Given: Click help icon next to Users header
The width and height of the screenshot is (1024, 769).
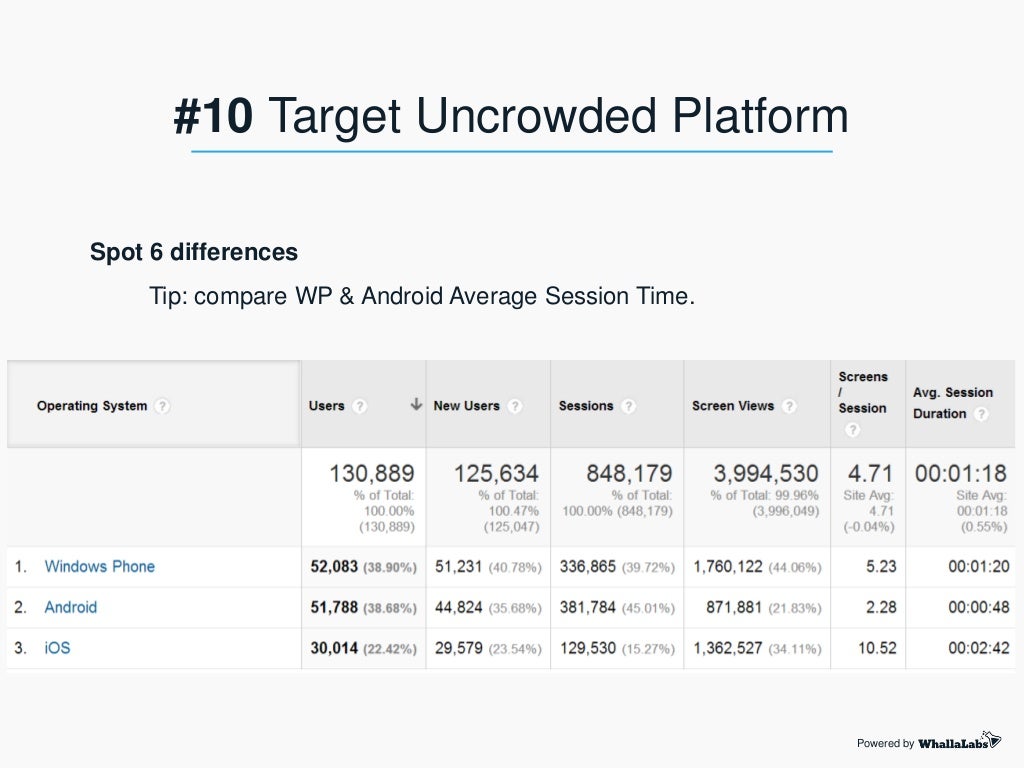Looking at the screenshot, I should (359, 406).
